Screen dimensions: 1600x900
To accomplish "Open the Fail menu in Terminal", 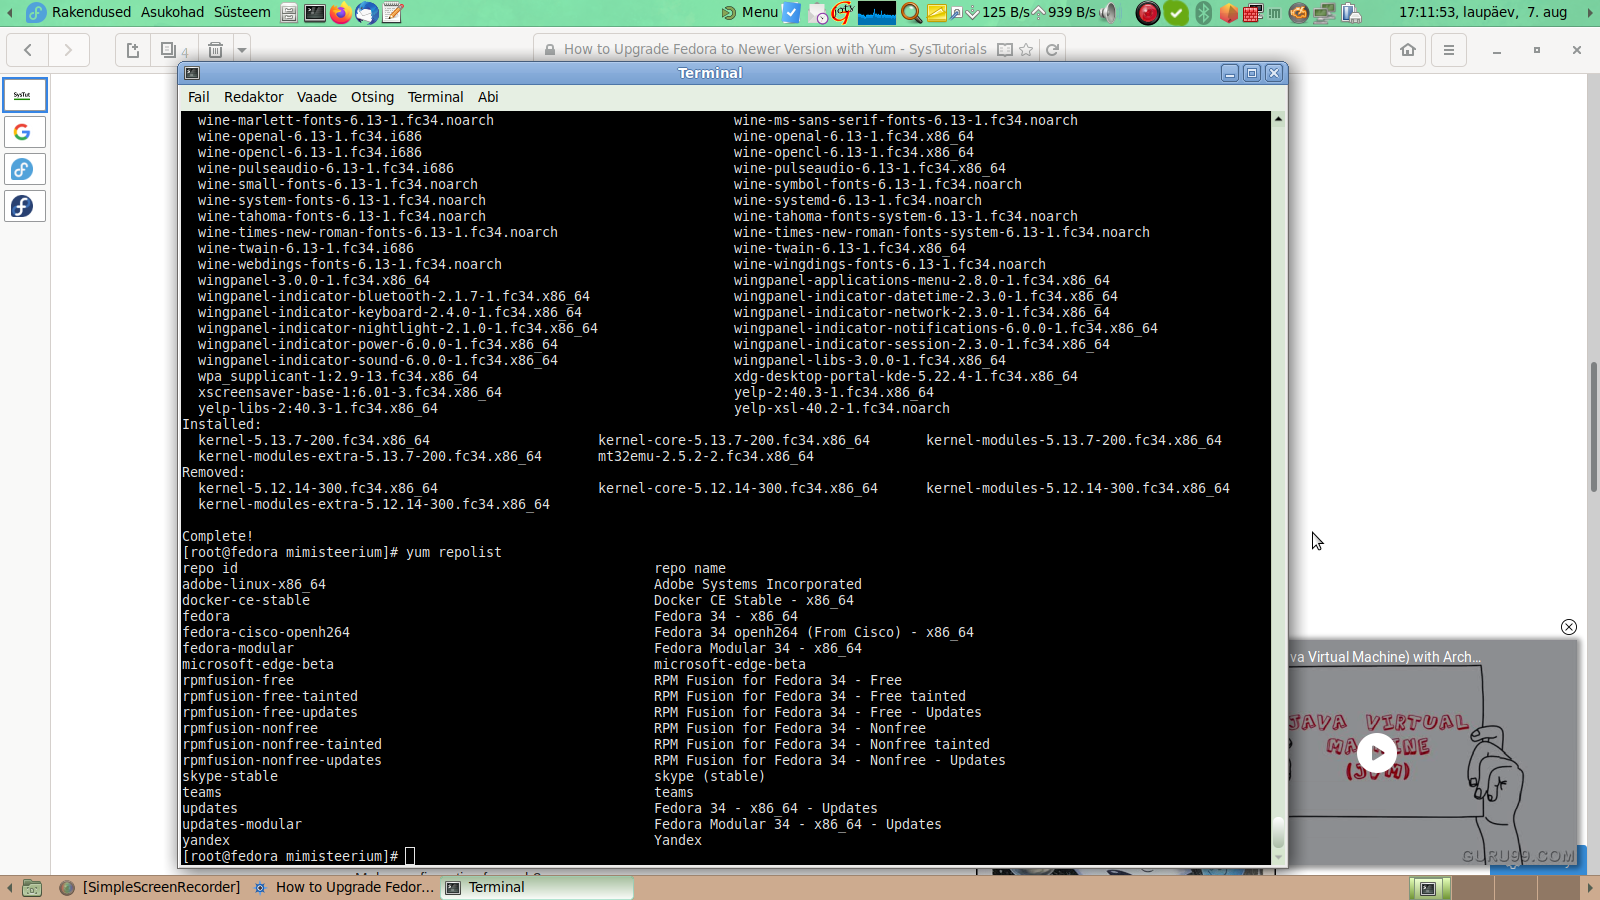I will pos(199,97).
